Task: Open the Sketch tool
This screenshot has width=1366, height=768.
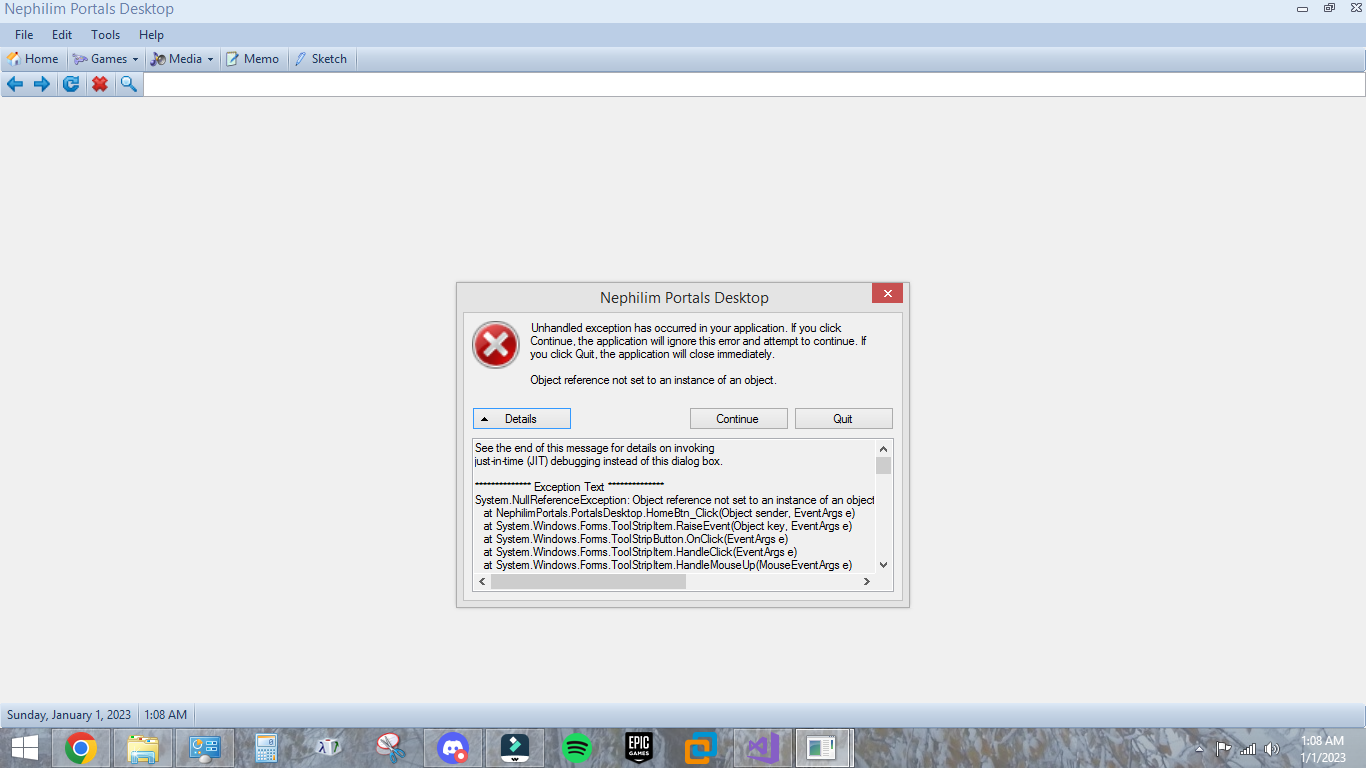Action: coord(321,58)
